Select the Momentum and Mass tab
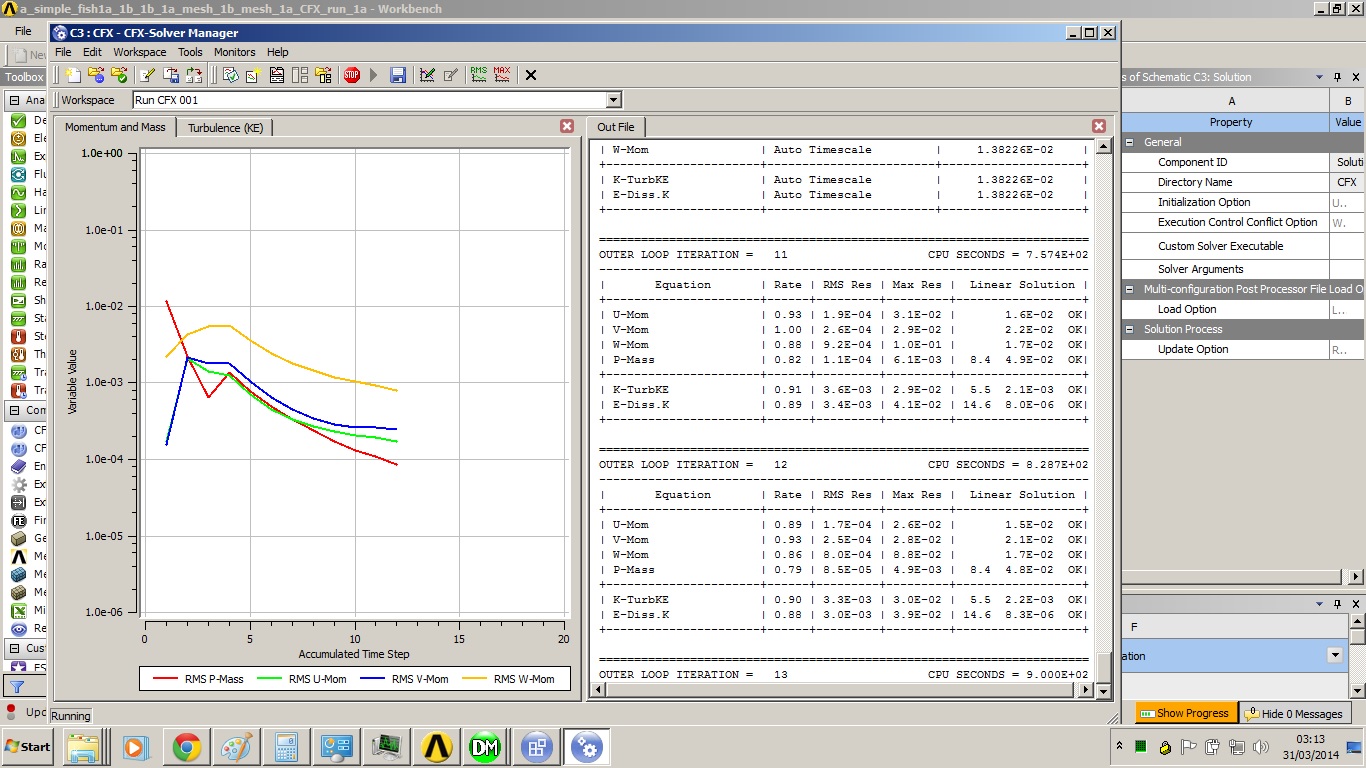 (115, 127)
